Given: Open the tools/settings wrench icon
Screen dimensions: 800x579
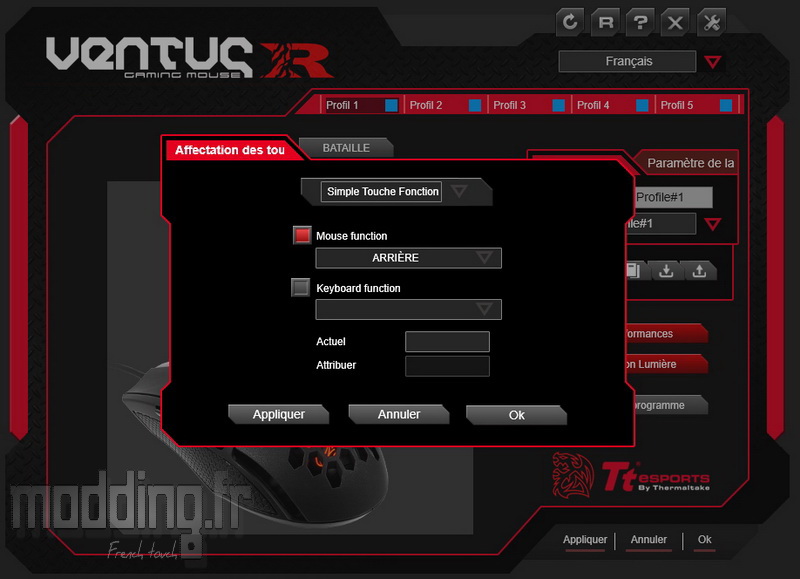Looking at the screenshot, I should pyautogui.click(x=712, y=22).
